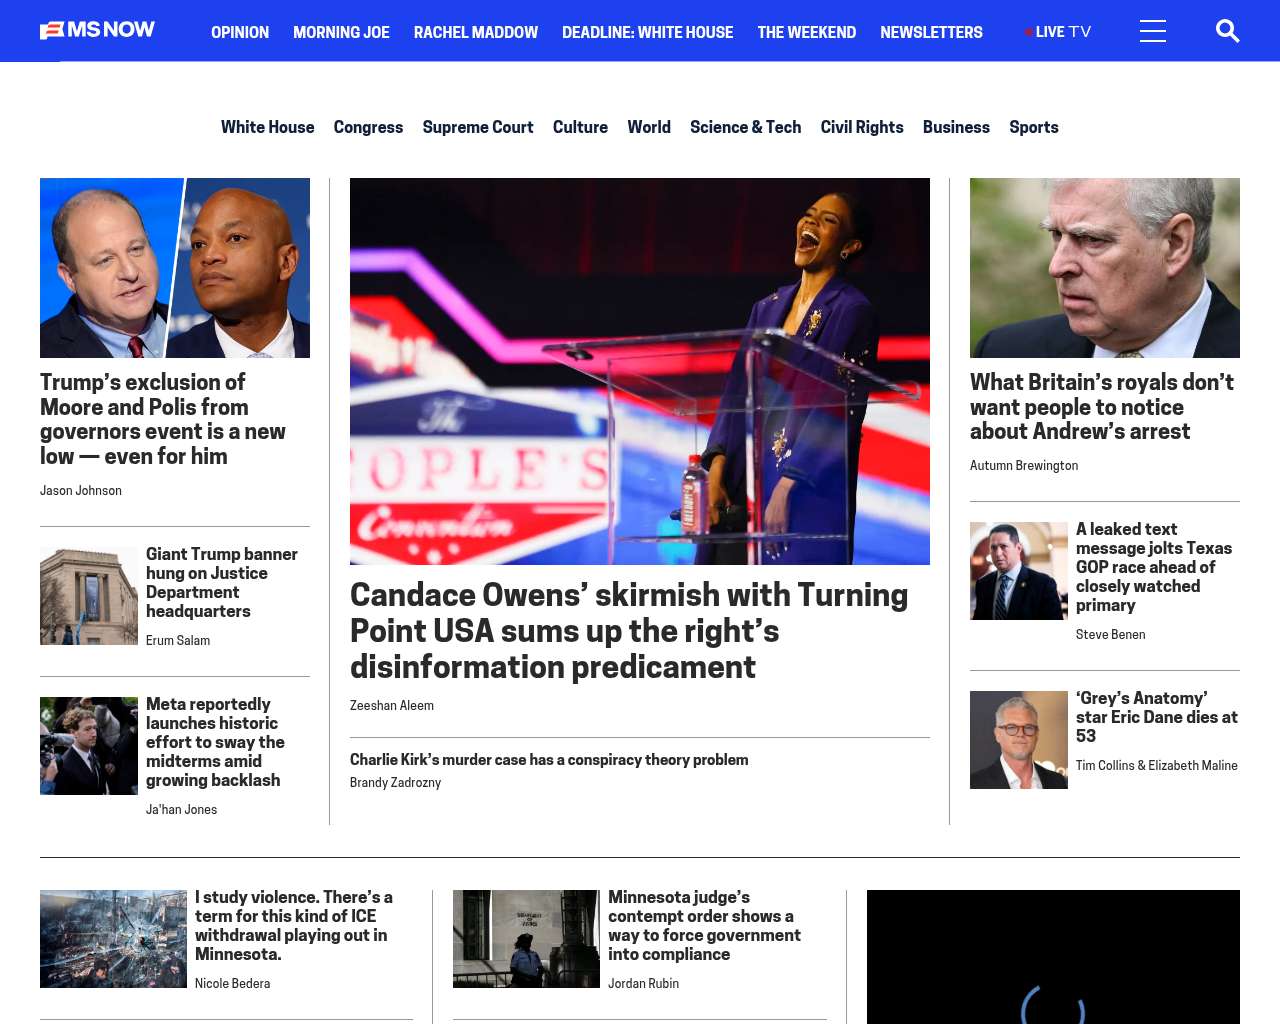
Task: View author Erum Salam
Action: [178, 640]
